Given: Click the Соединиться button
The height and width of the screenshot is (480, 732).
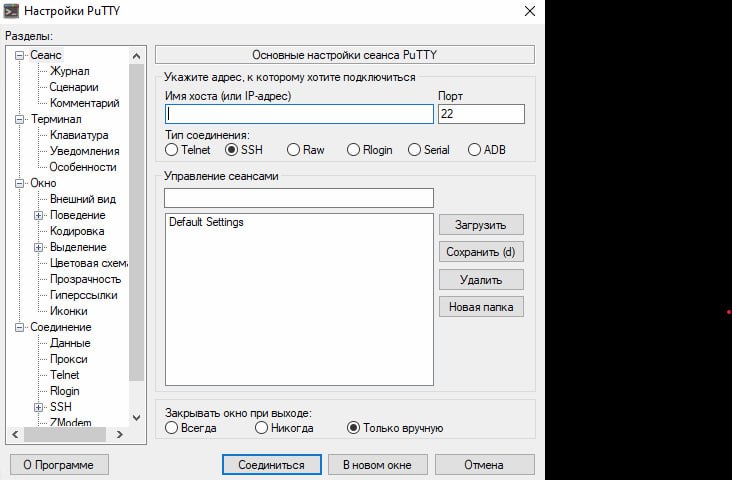Looking at the screenshot, I should pyautogui.click(x=272, y=465).
